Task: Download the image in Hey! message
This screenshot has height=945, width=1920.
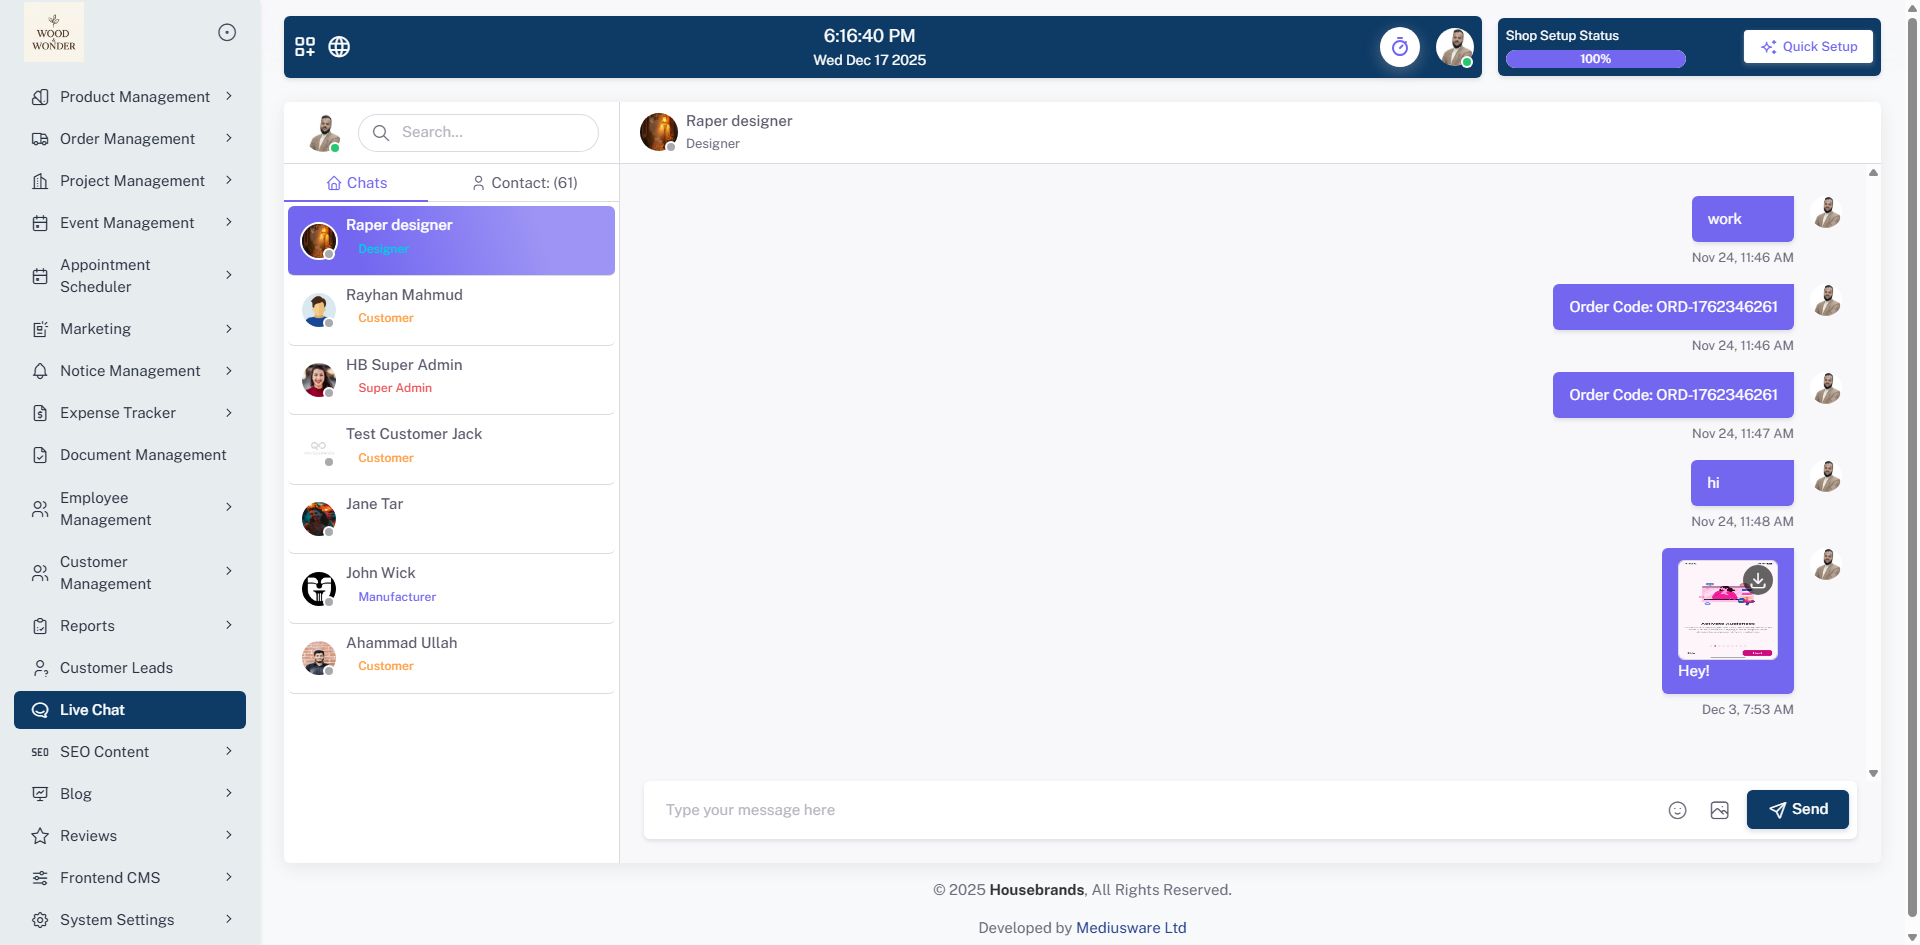Action: 1757,580
